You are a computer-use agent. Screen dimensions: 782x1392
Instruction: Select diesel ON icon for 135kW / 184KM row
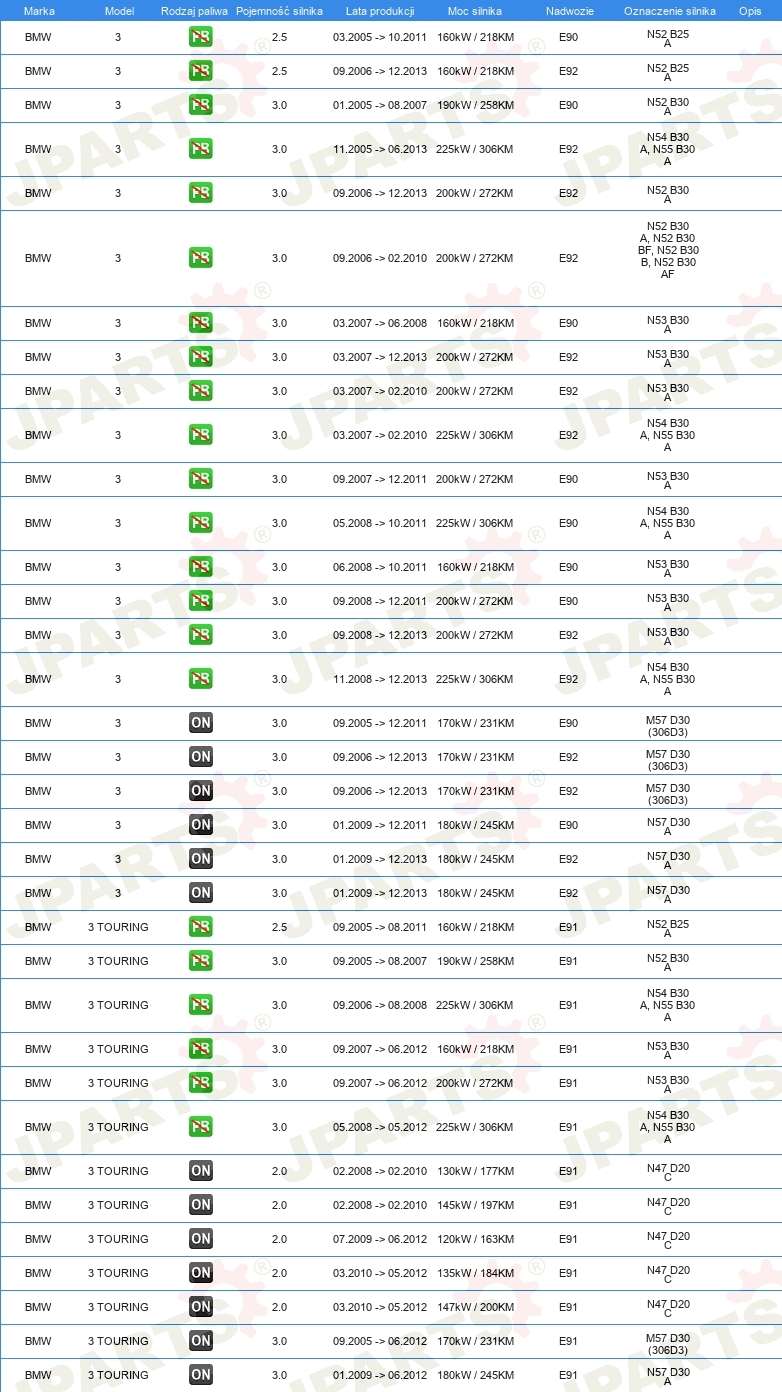point(201,1274)
